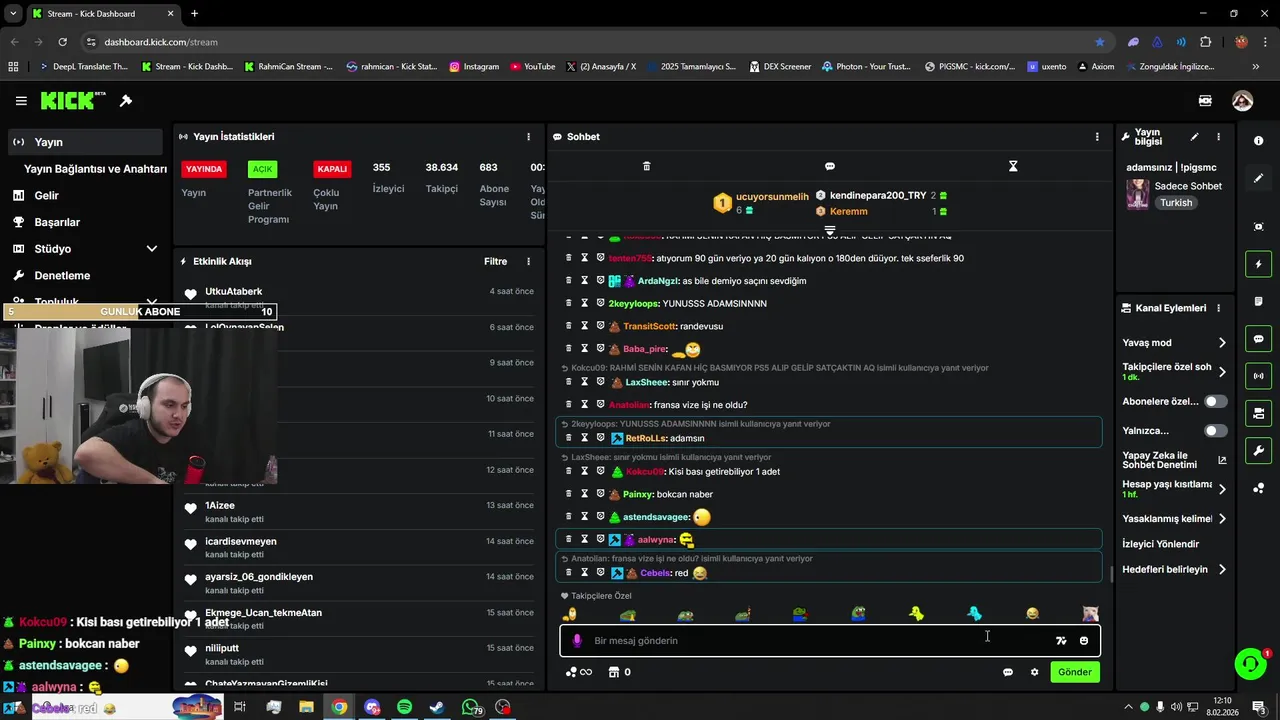Click the translate icon in message box
This screenshot has width=1280, height=720.
click(1061, 641)
